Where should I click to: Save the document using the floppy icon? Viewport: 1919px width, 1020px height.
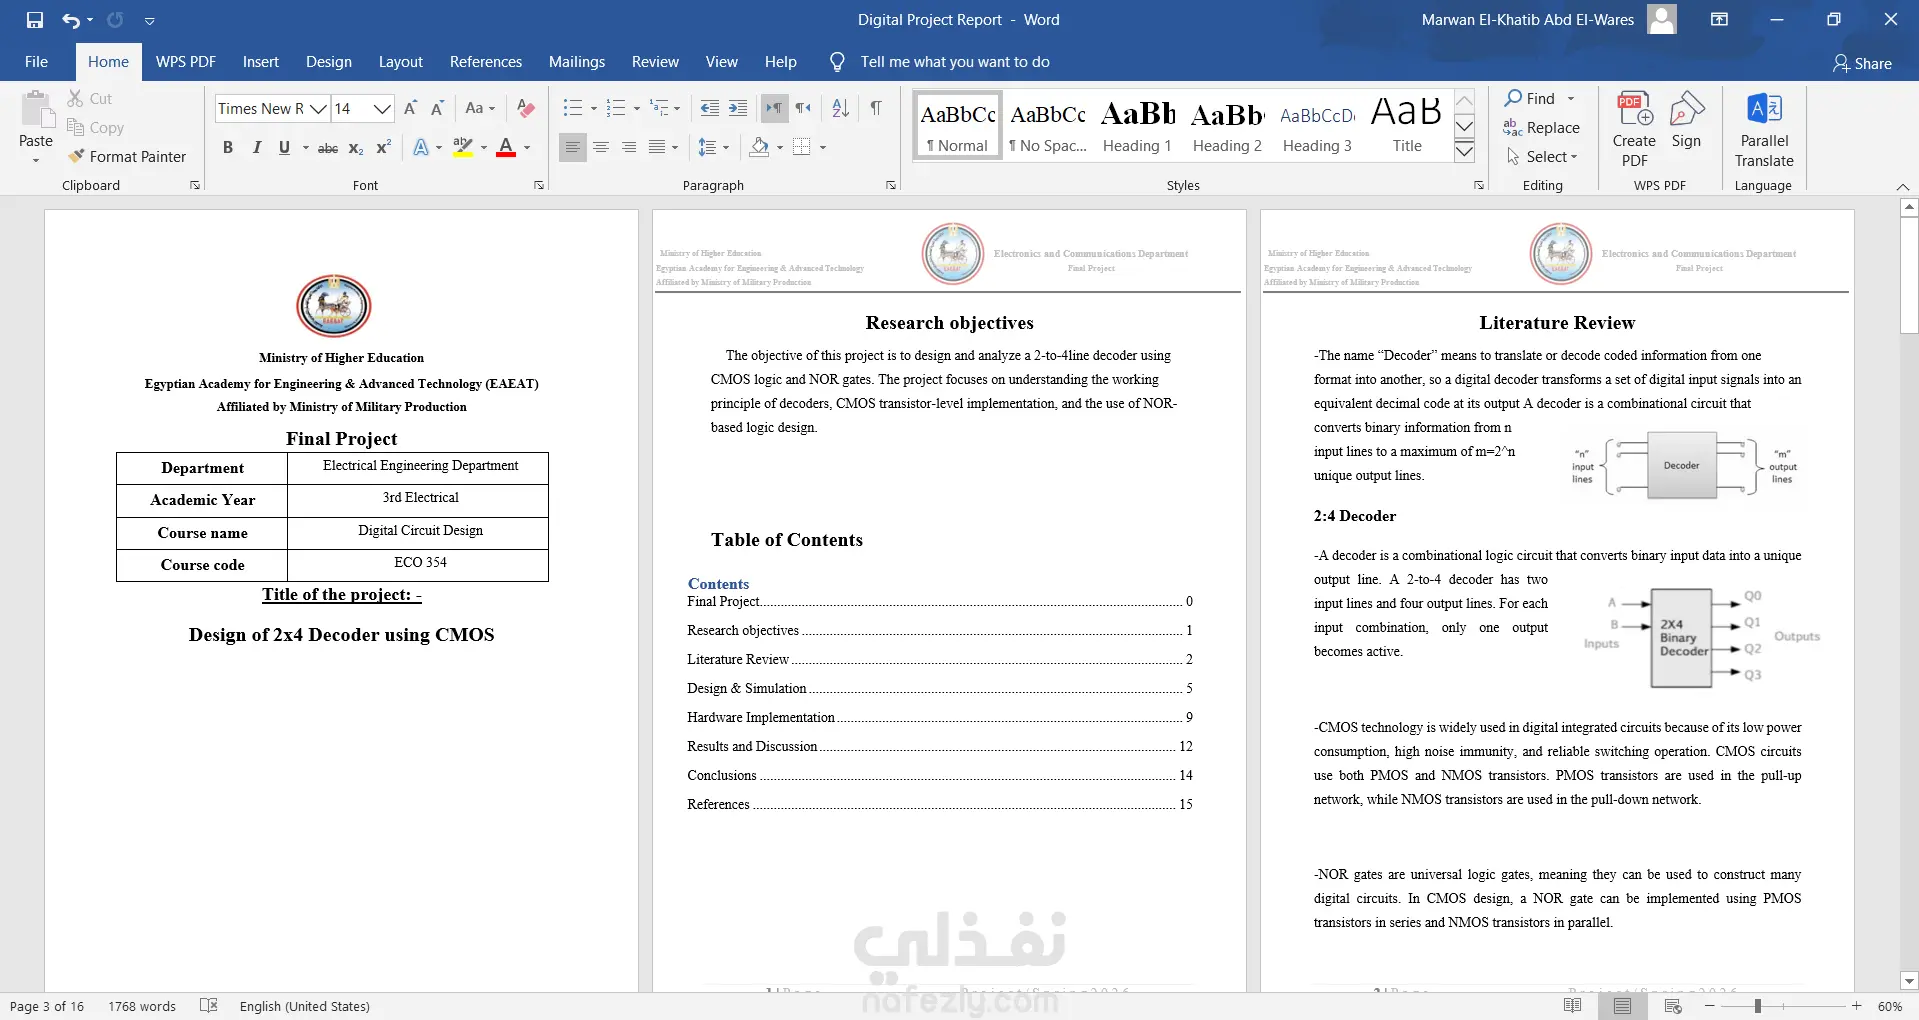click(x=35, y=20)
